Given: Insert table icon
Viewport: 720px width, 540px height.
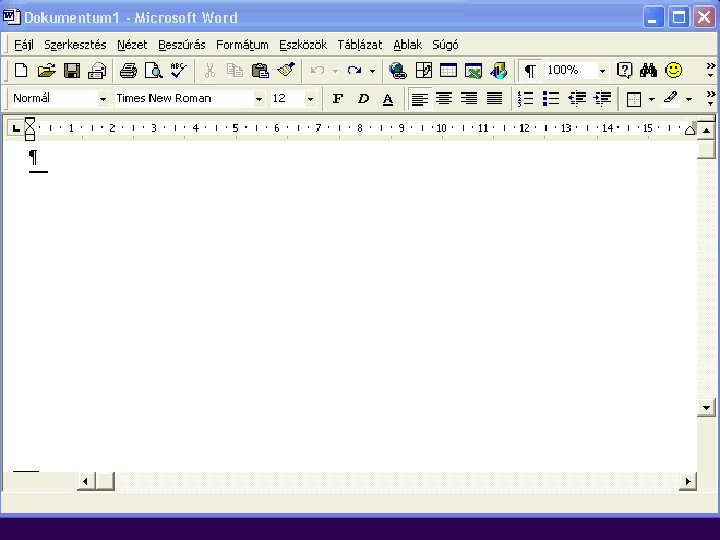Looking at the screenshot, I should coord(448,71).
